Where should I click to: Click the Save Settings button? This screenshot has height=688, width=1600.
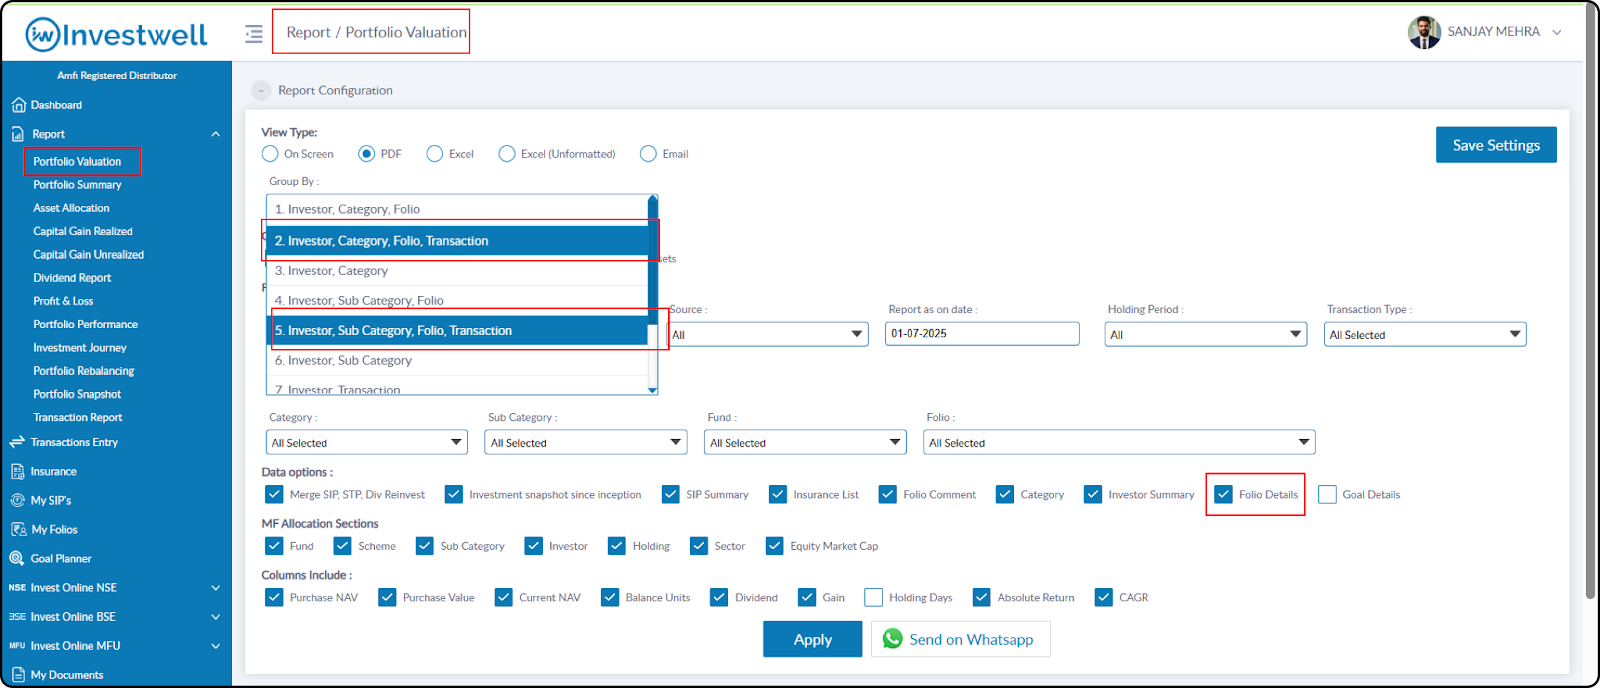(x=1496, y=145)
